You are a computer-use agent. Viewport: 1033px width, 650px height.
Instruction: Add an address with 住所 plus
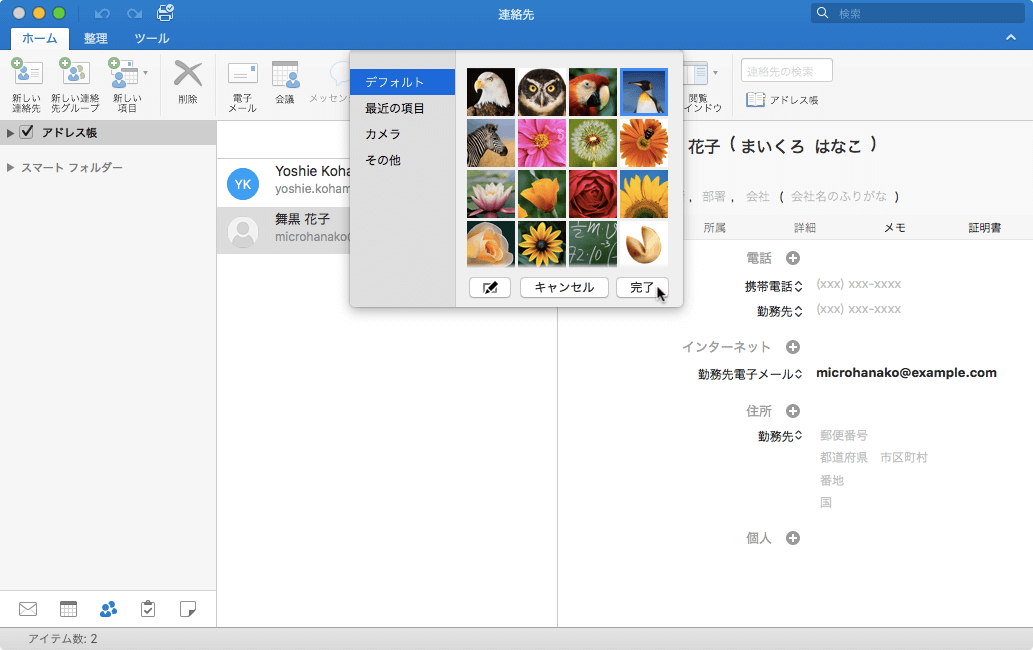pos(793,411)
